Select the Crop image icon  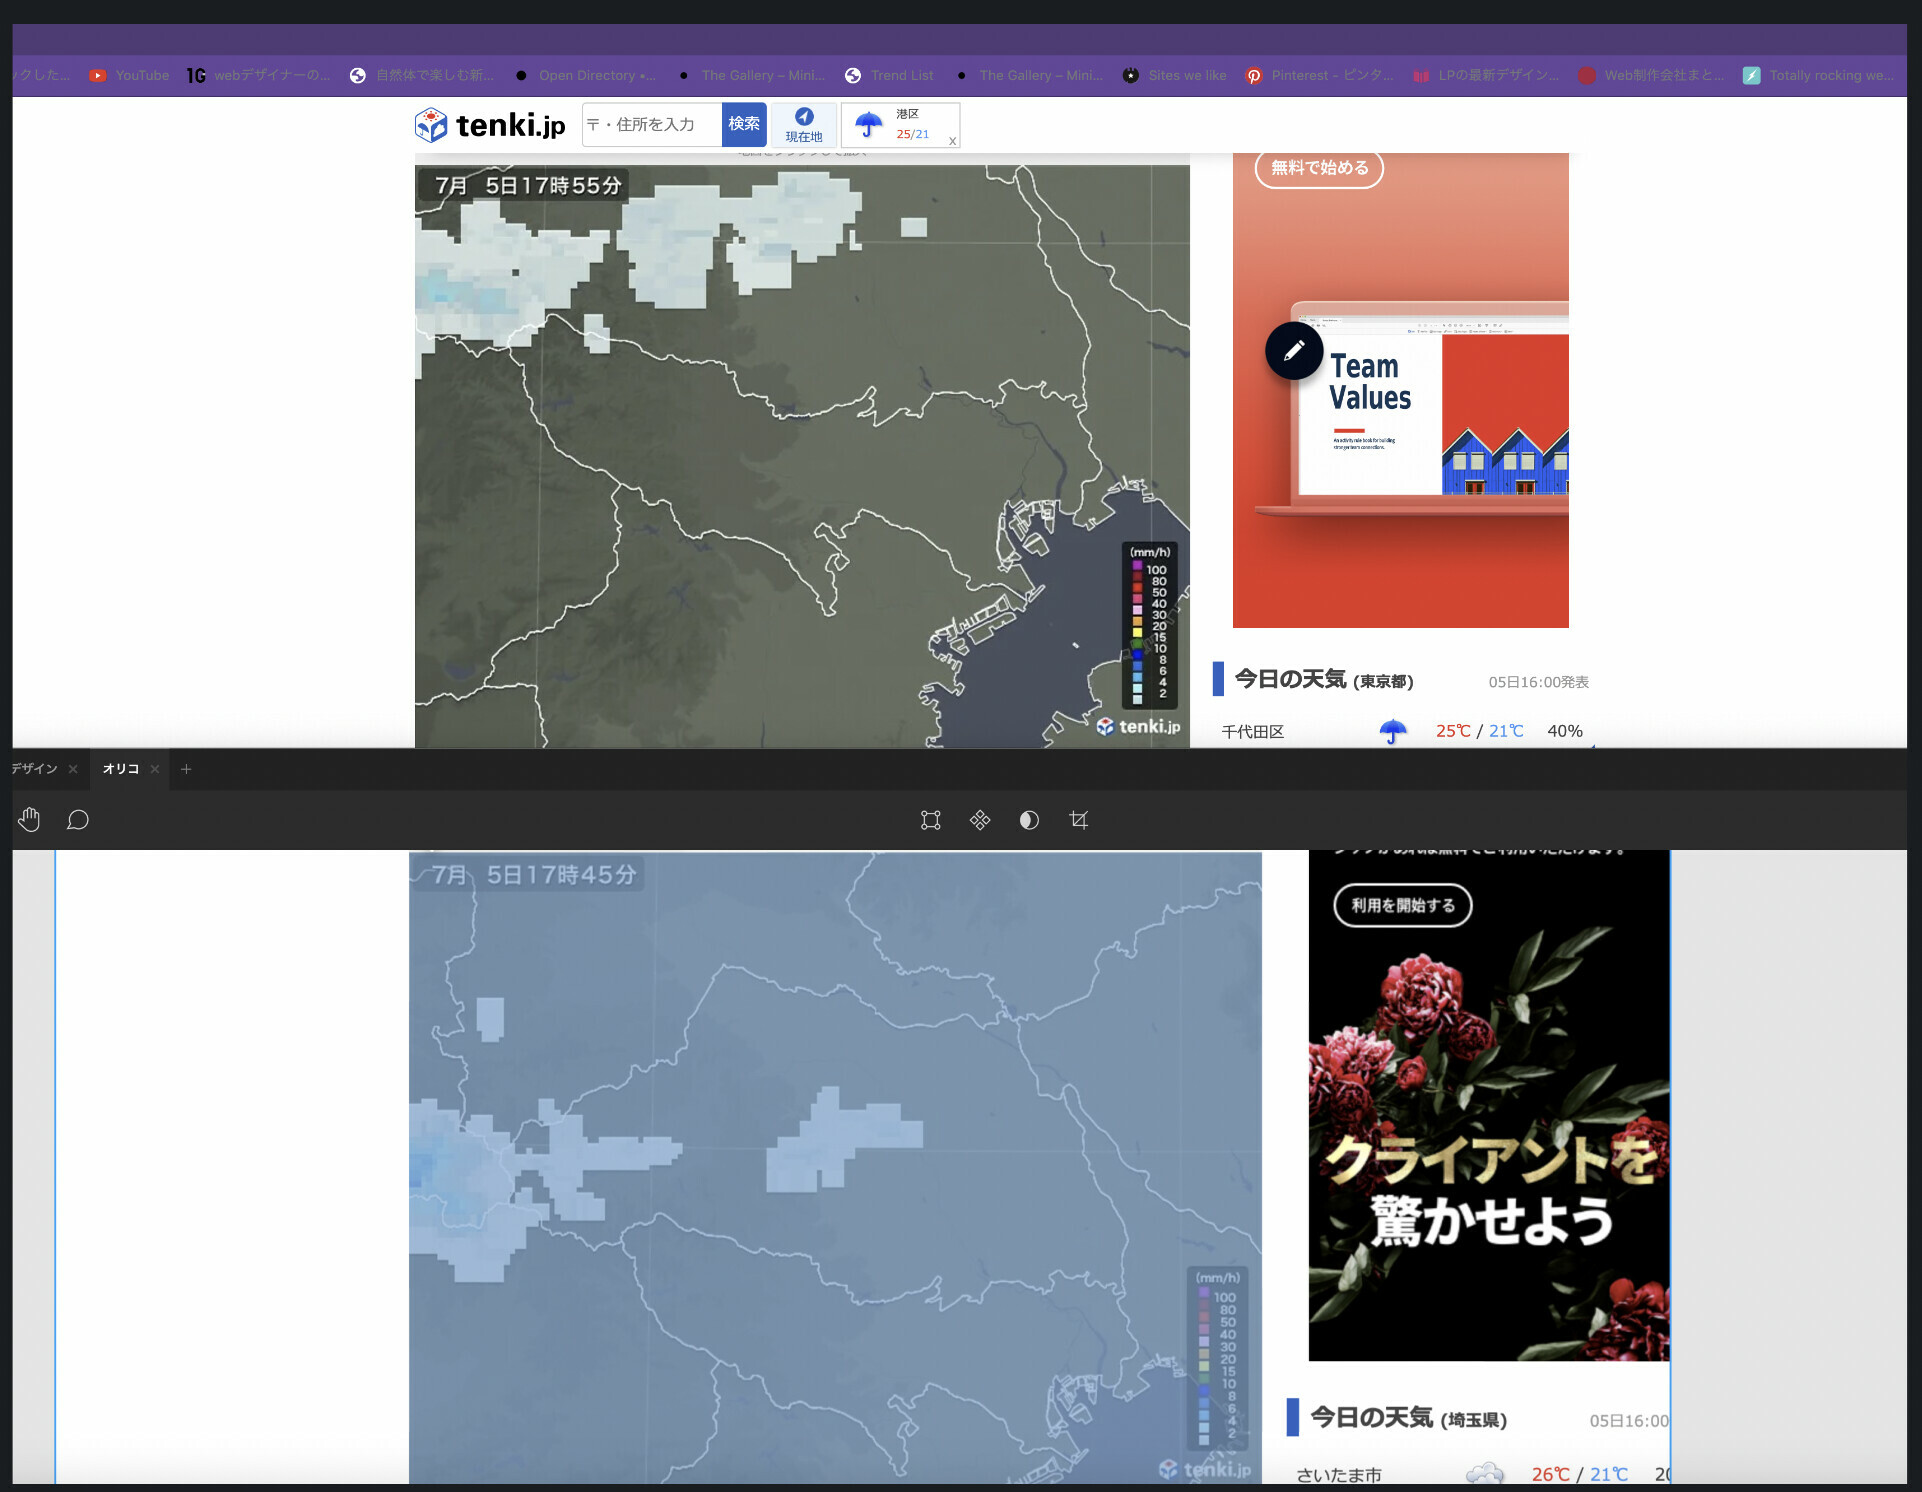[x=1078, y=820]
